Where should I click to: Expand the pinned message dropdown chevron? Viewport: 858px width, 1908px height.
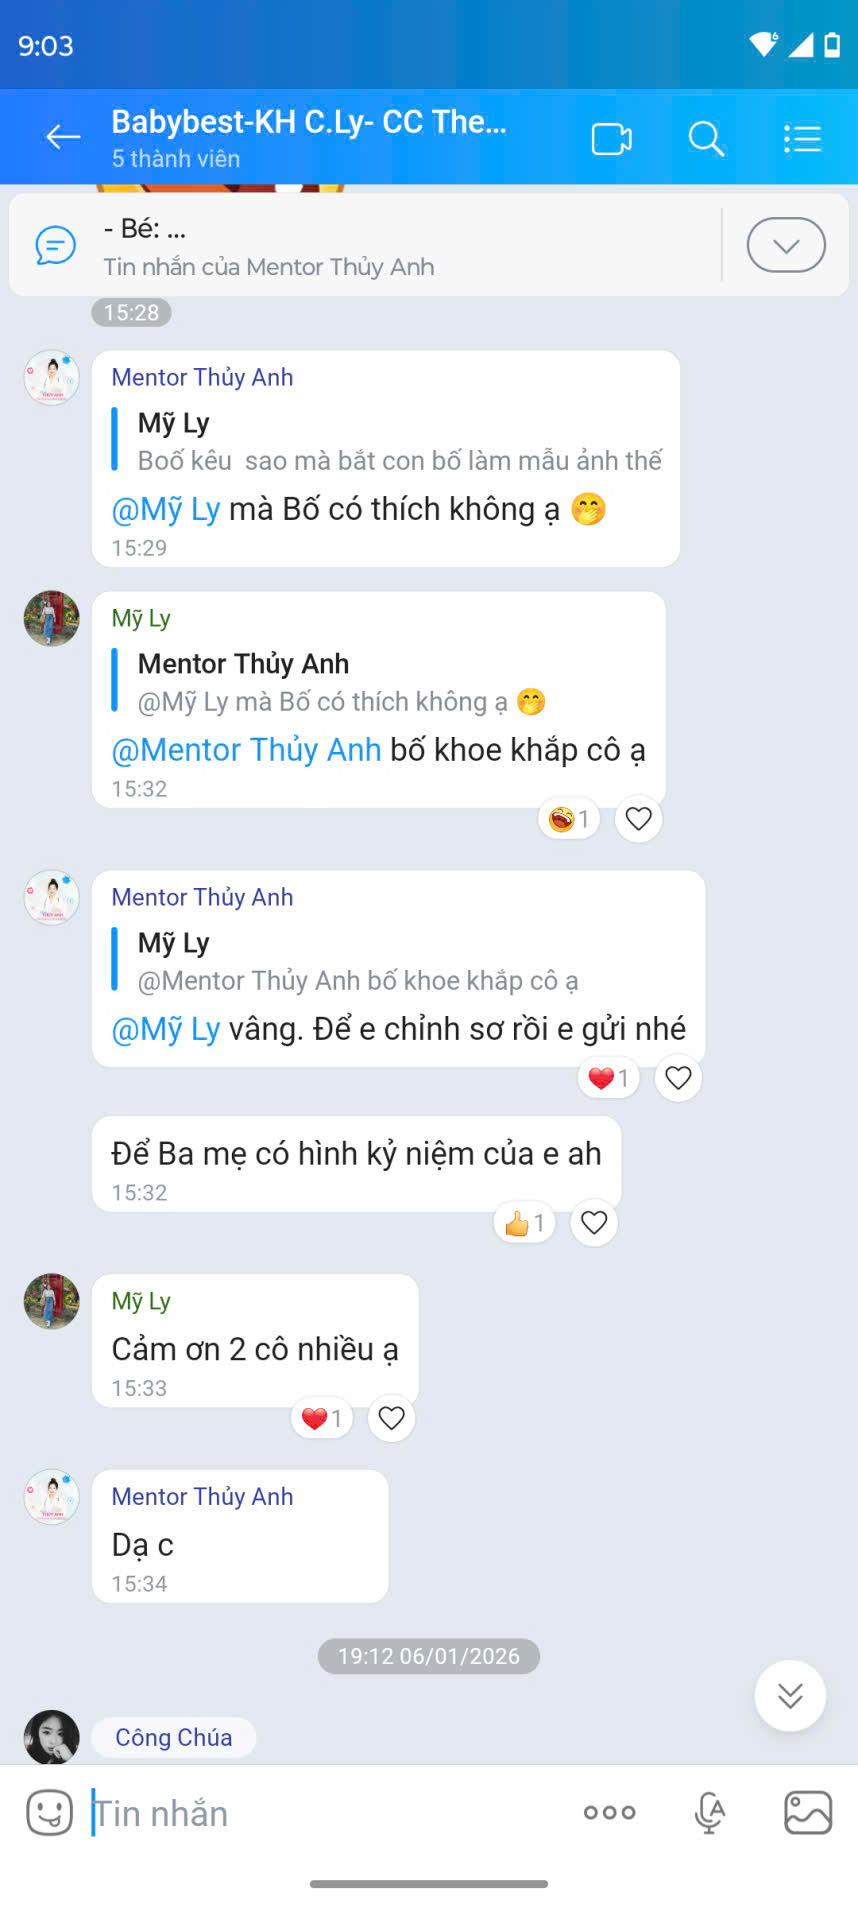coord(786,245)
